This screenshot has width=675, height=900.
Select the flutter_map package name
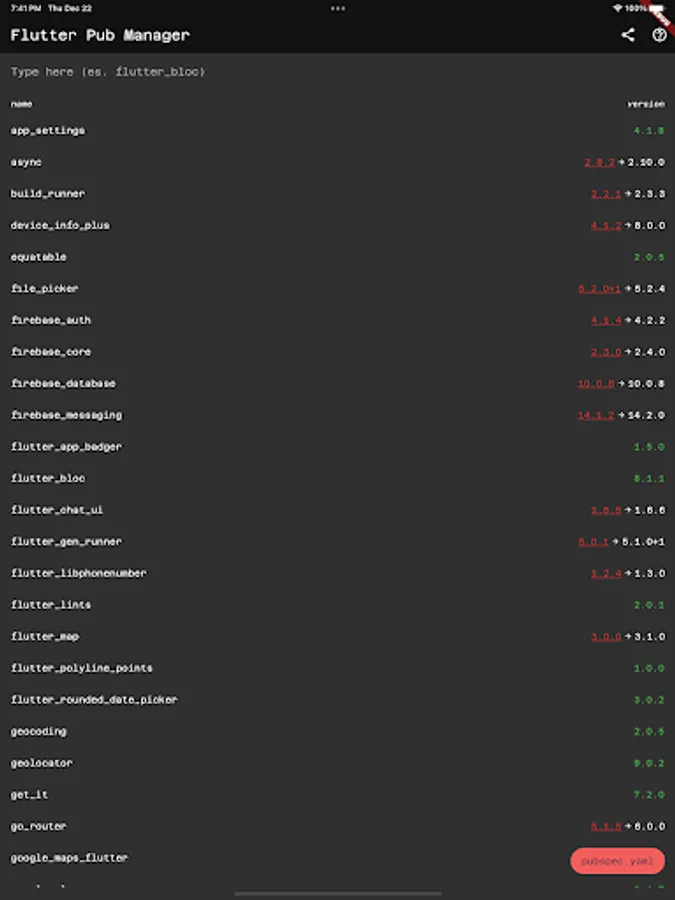coord(45,637)
